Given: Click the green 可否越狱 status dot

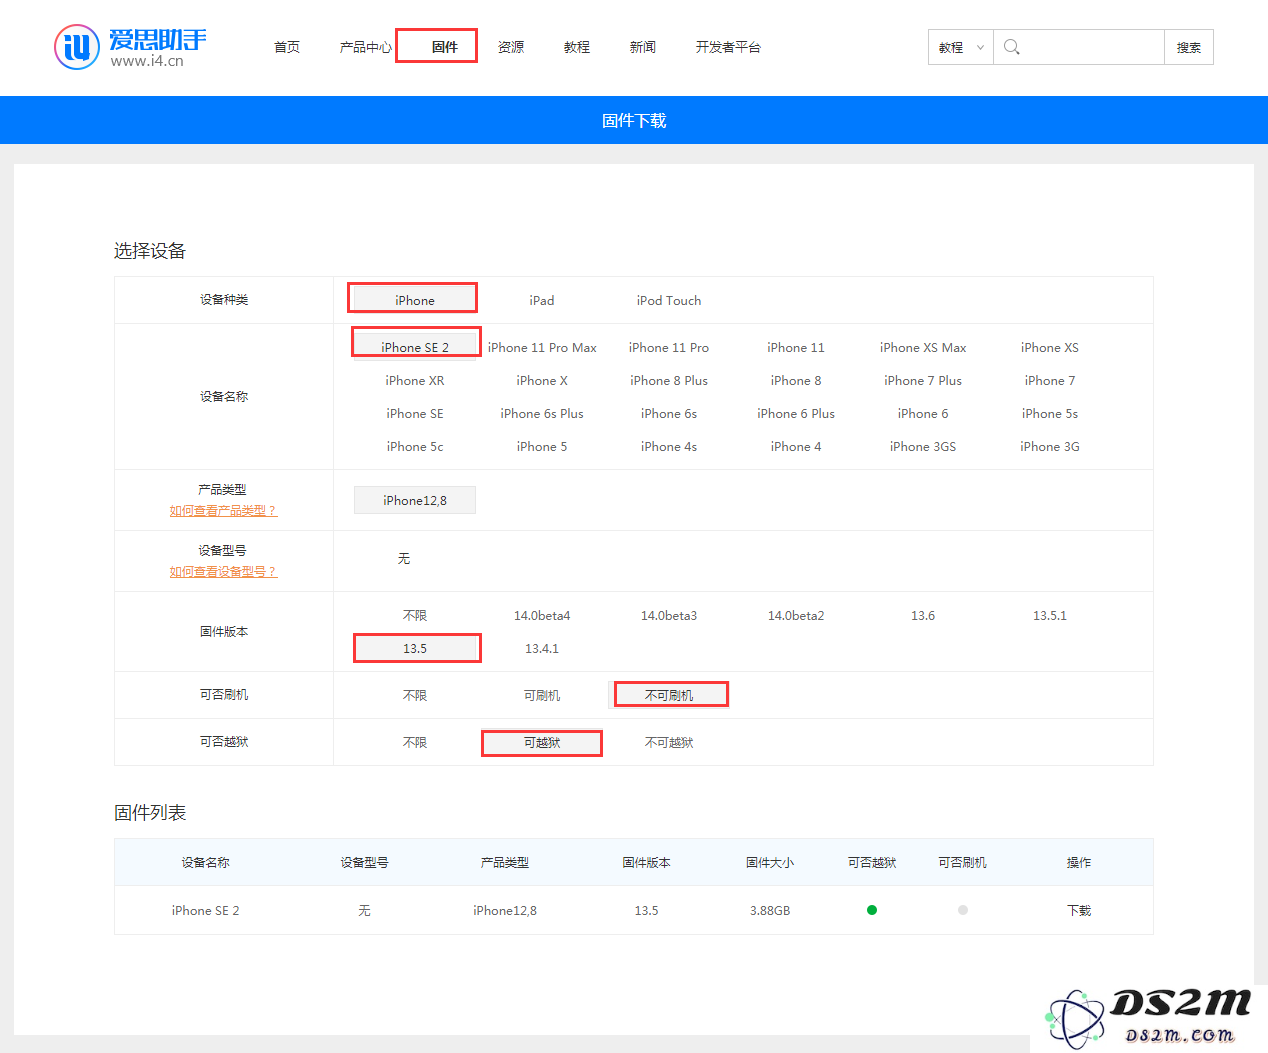Looking at the screenshot, I should [x=872, y=910].
